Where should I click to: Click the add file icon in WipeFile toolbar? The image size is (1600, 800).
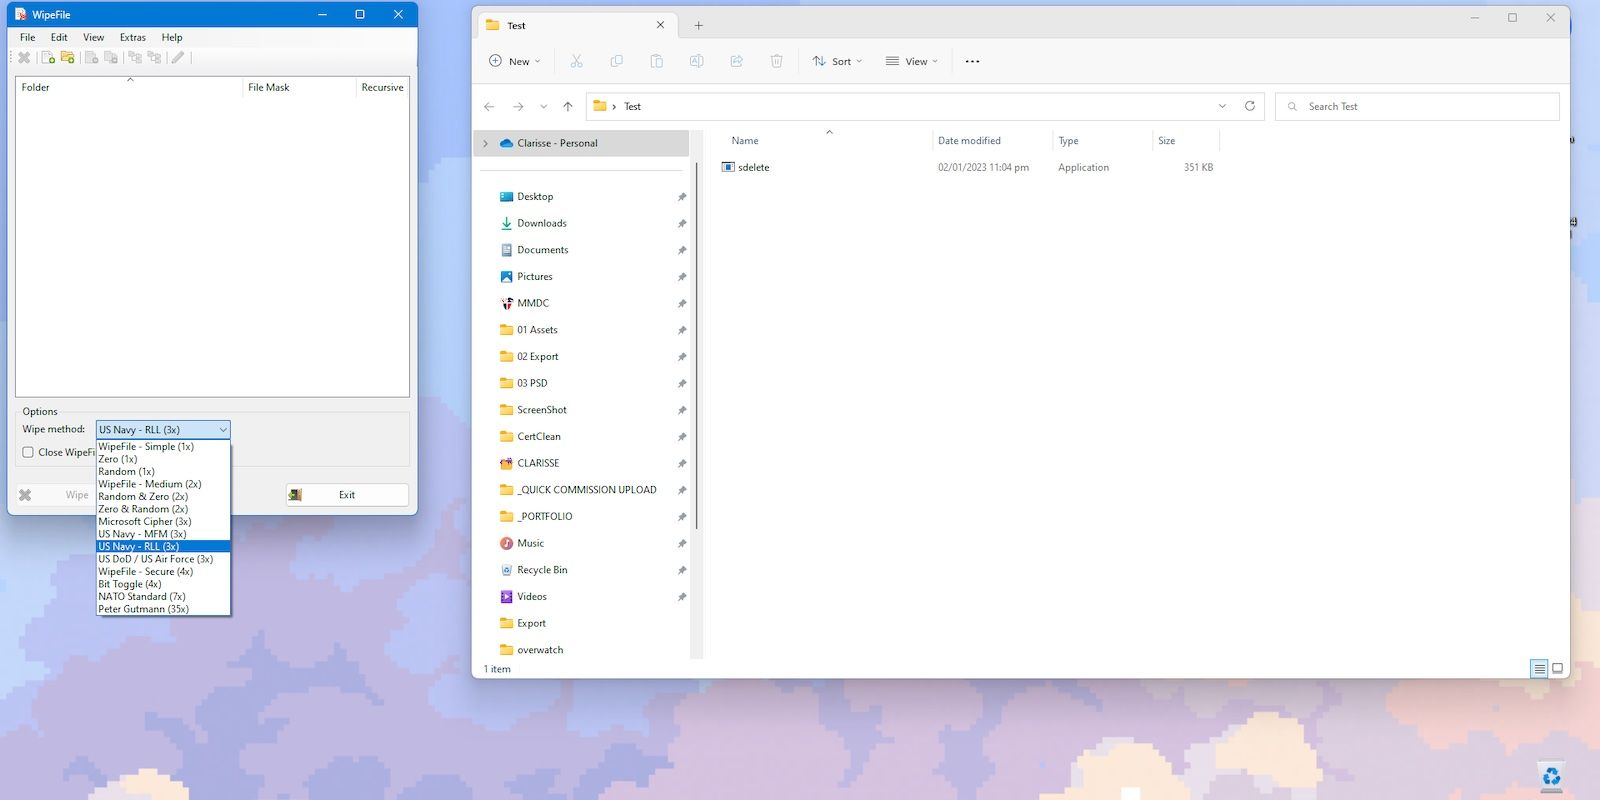tap(48, 58)
